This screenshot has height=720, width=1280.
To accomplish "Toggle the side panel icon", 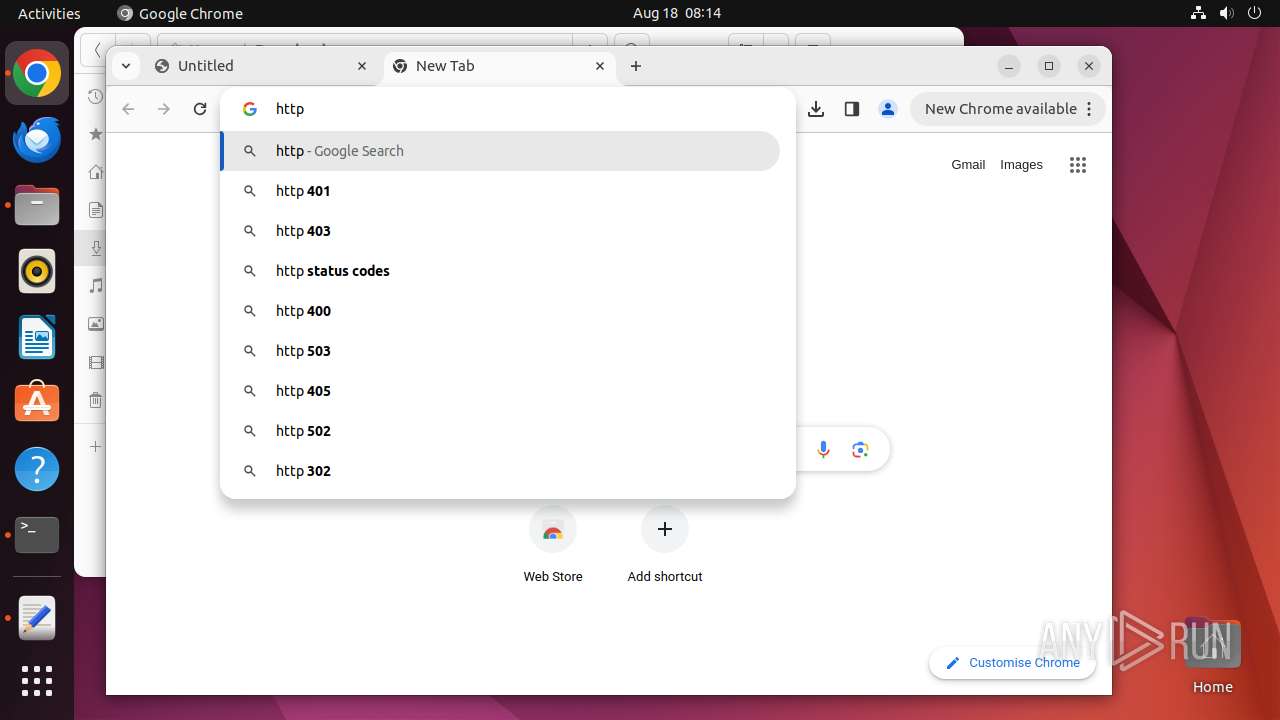I will pos(852,109).
